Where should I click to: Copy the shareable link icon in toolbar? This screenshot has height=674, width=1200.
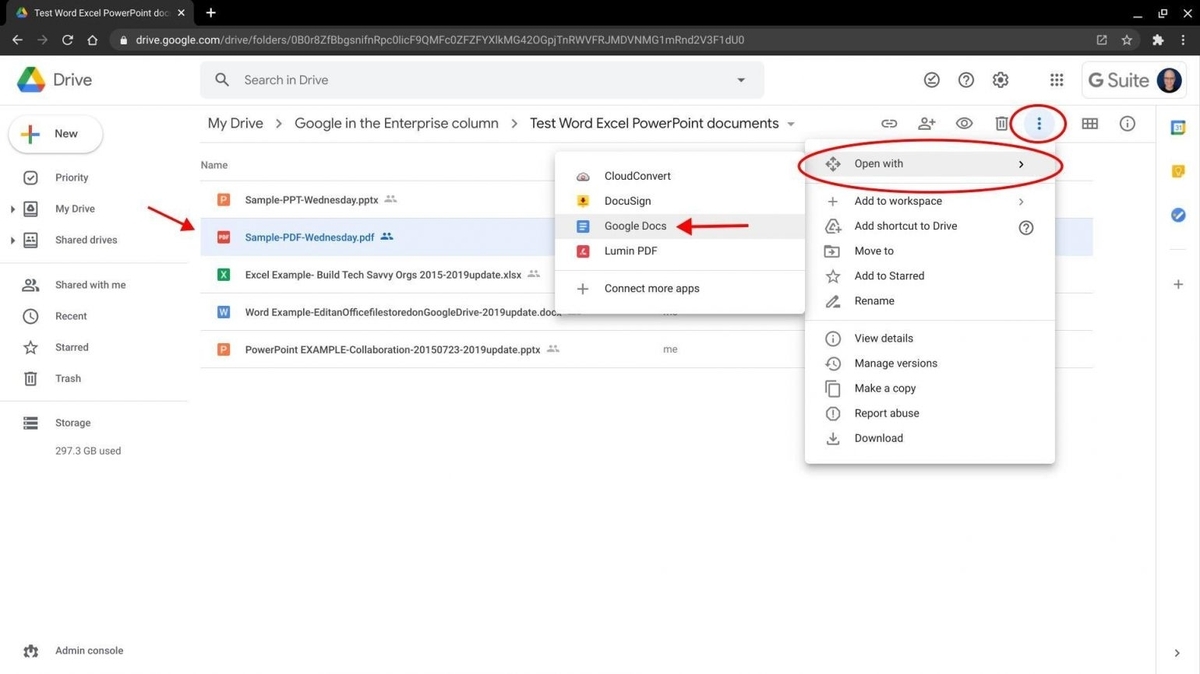pos(889,123)
